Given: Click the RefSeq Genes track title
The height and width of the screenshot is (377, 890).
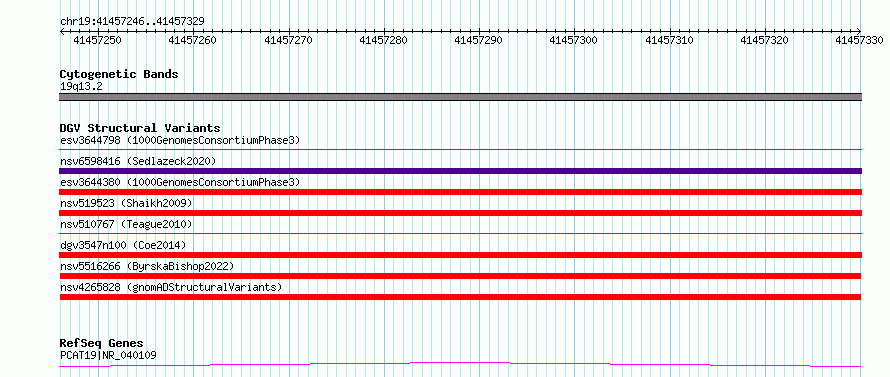Looking at the screenshot, I should (x=101, y=344).
